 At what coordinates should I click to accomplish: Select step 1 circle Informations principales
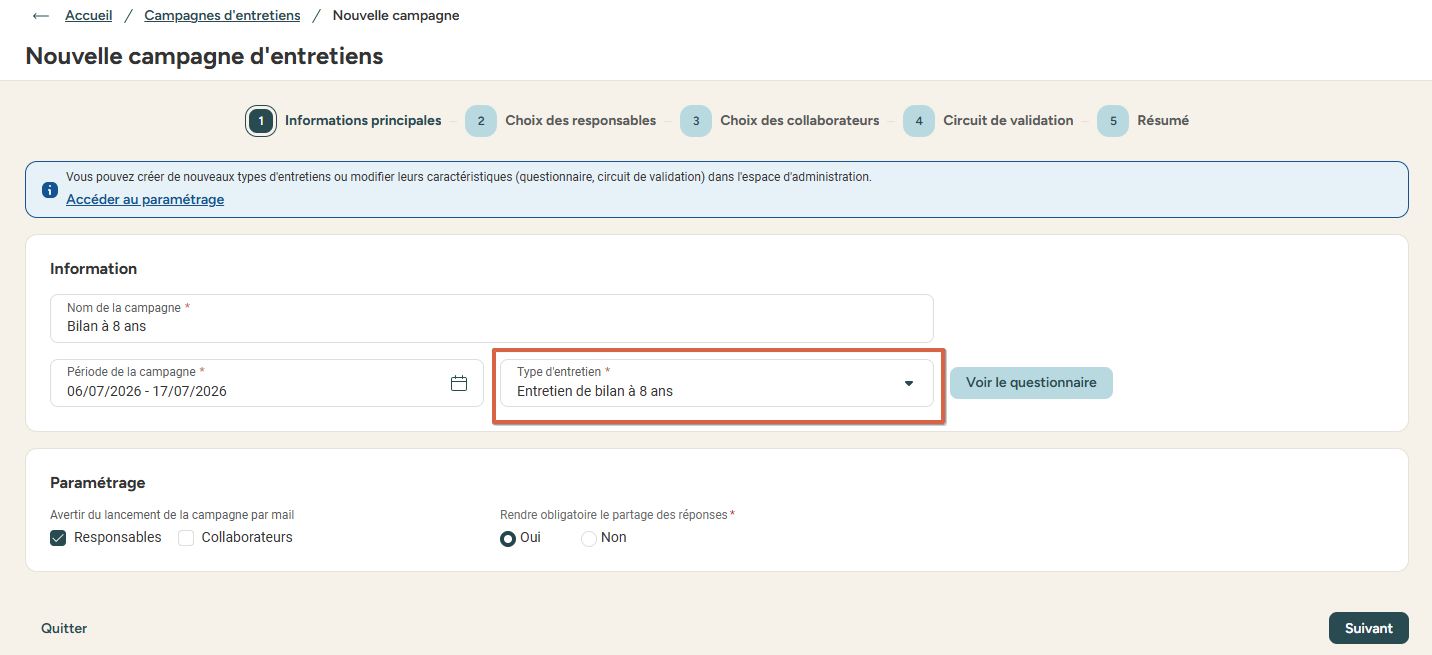click(x=261, y=121)
